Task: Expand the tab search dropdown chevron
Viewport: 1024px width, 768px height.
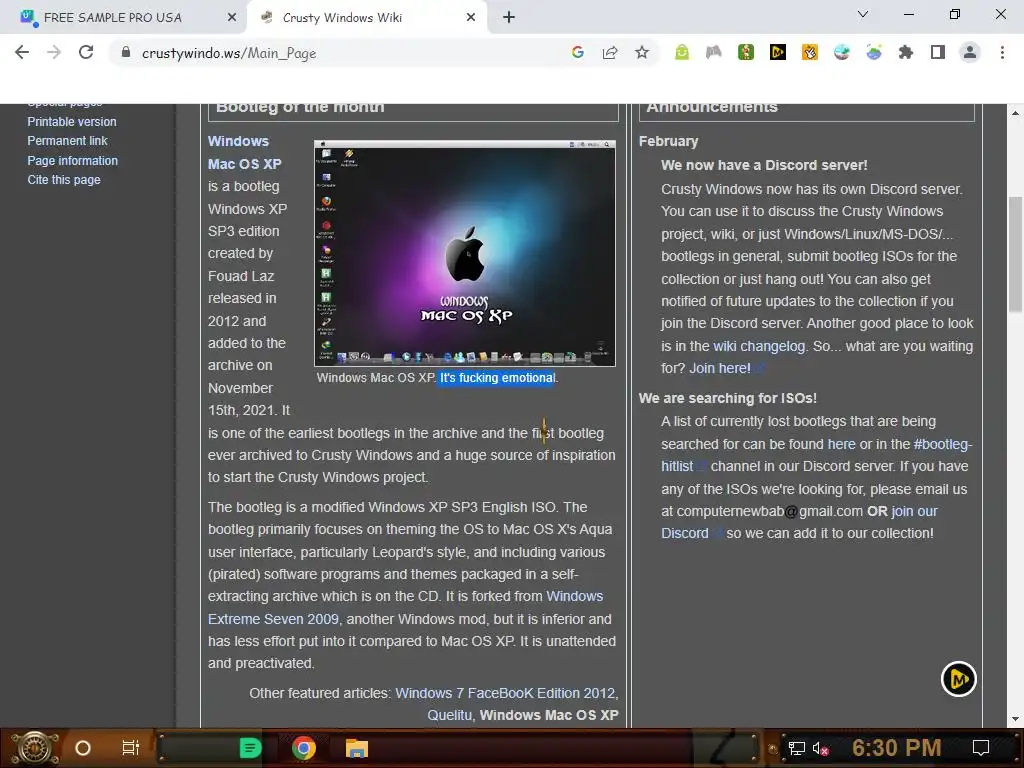Action: [863, 14]
